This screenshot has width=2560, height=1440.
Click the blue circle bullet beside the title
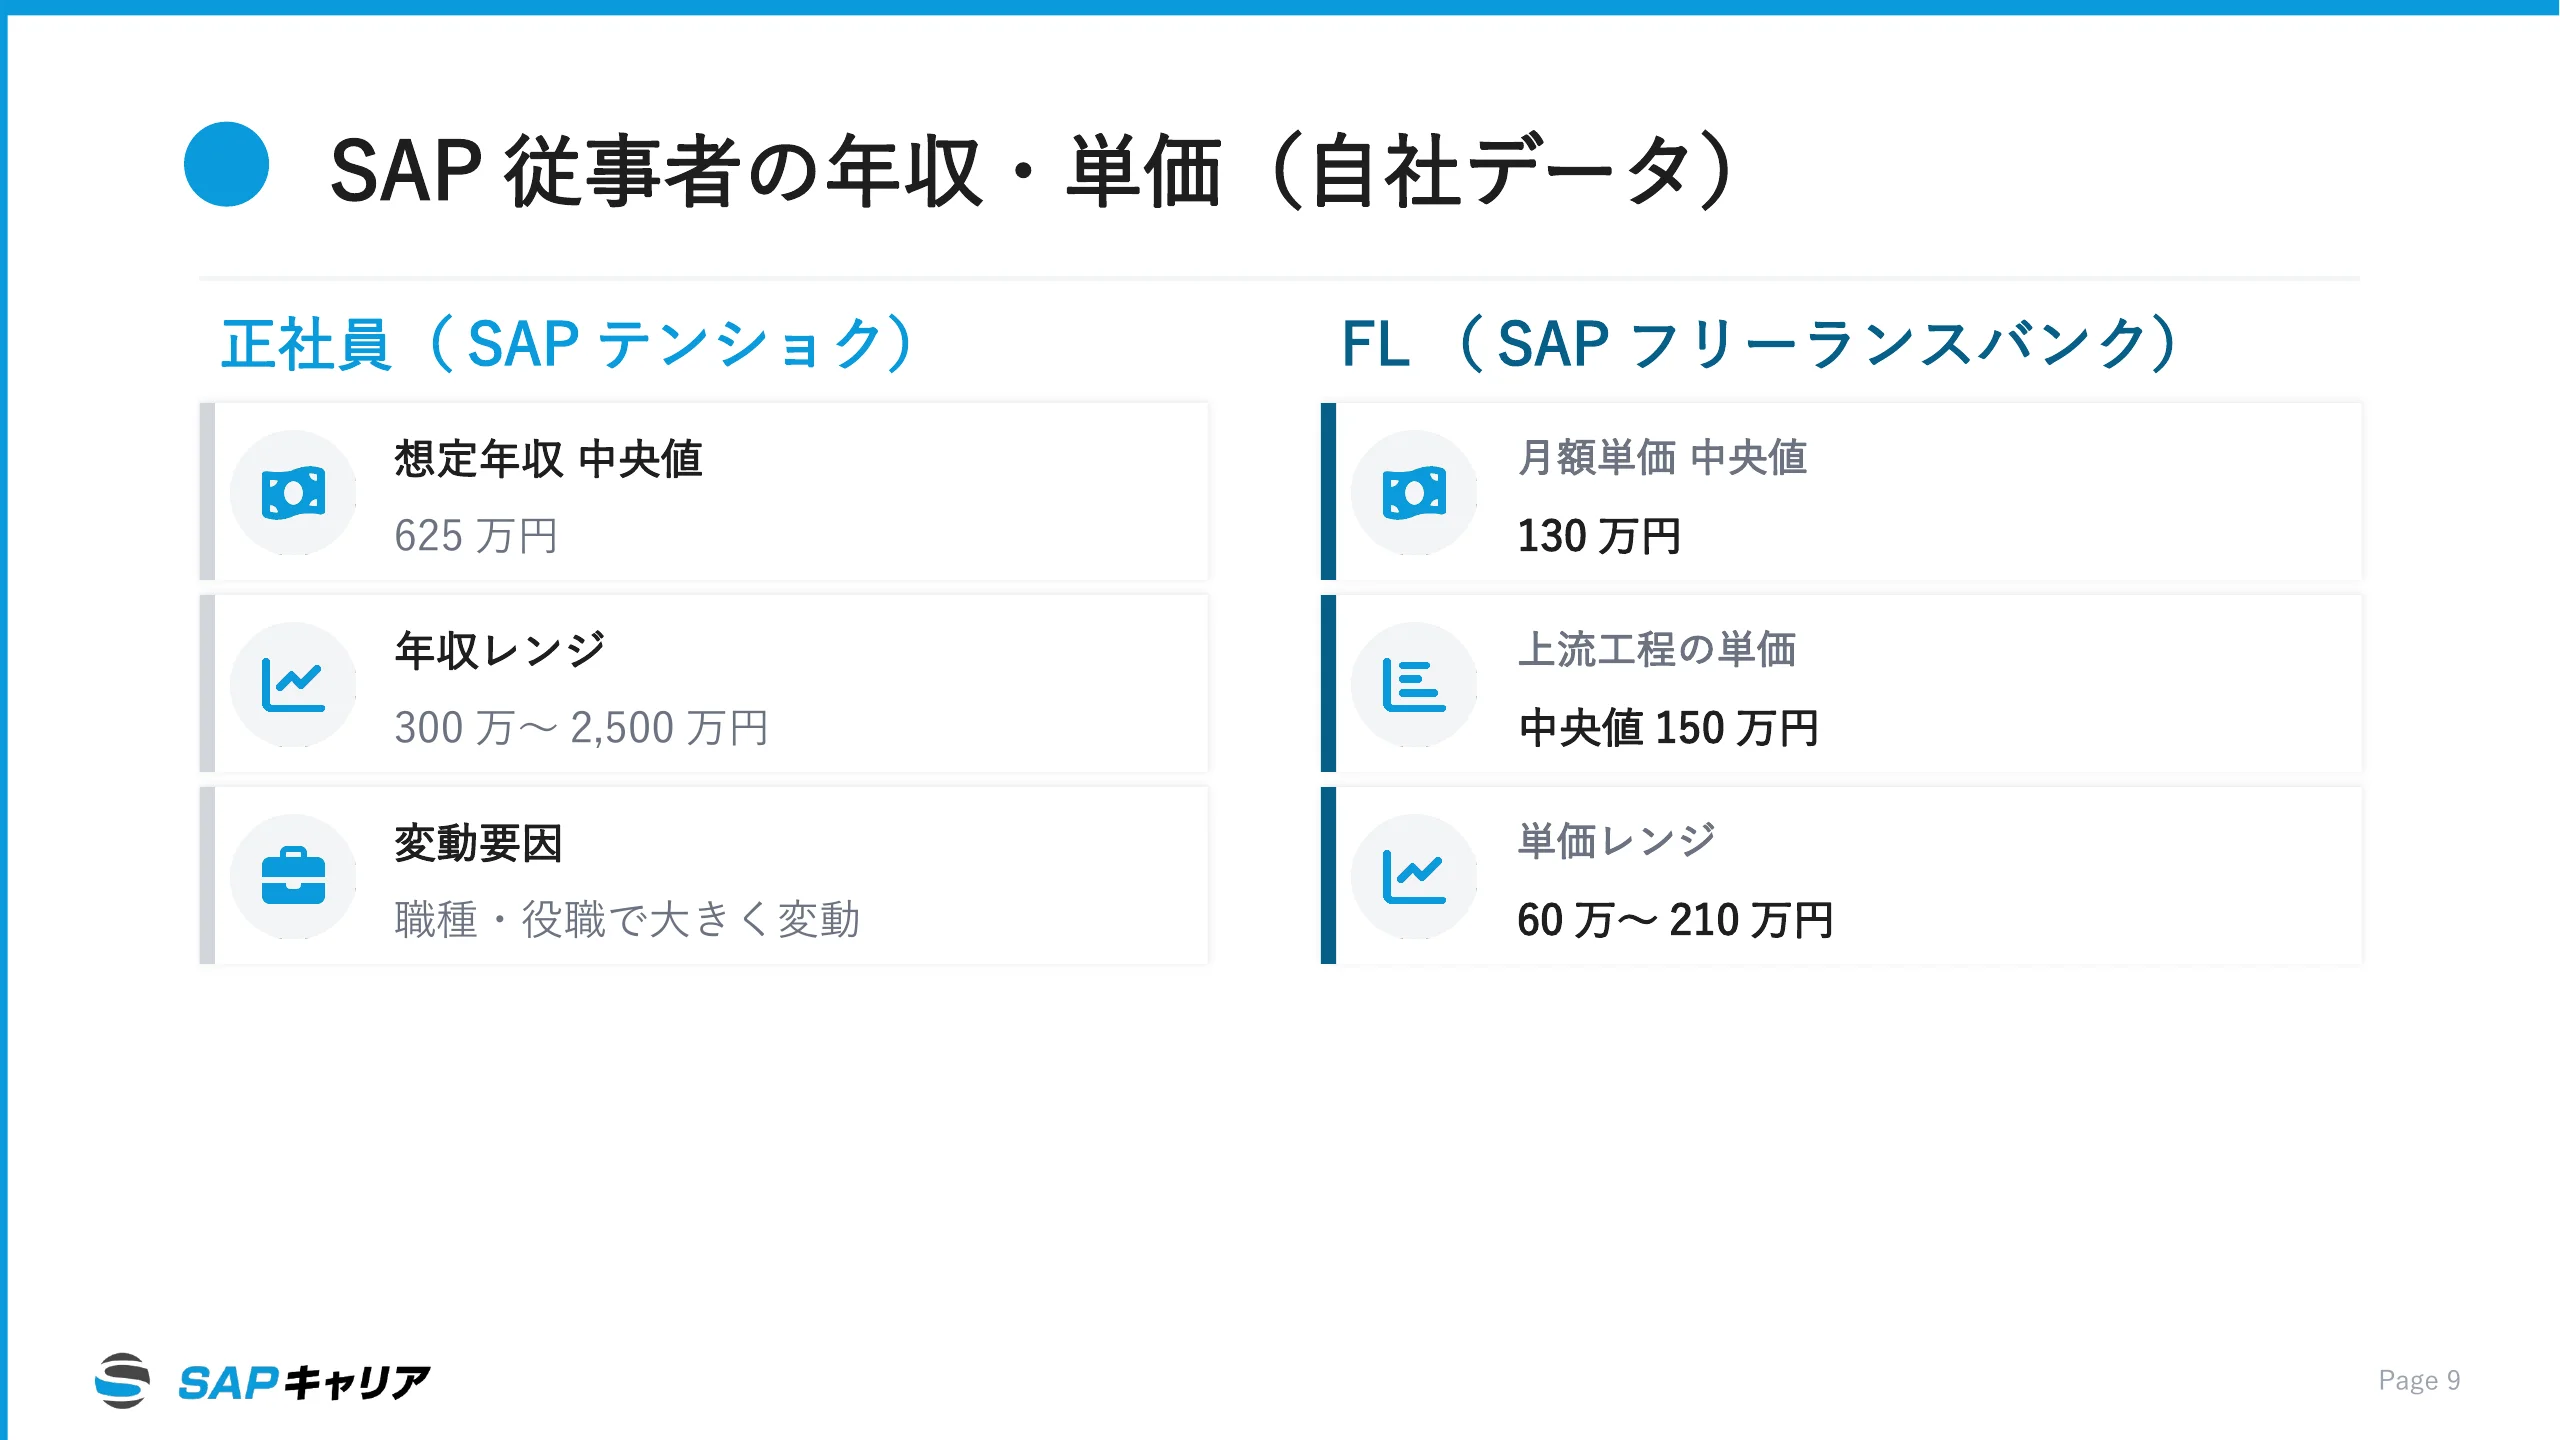coord(227,164)
